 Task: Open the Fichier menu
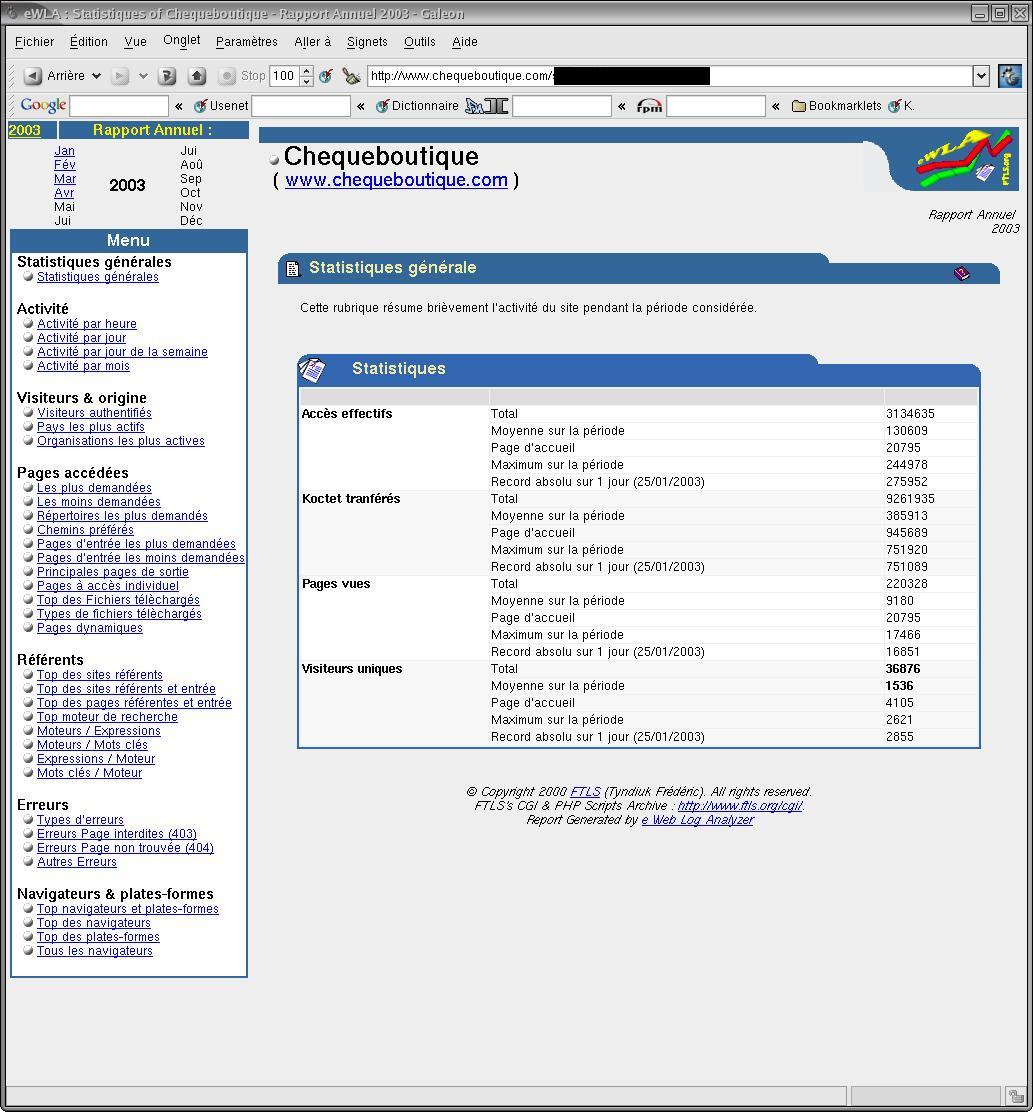[34, 42]
